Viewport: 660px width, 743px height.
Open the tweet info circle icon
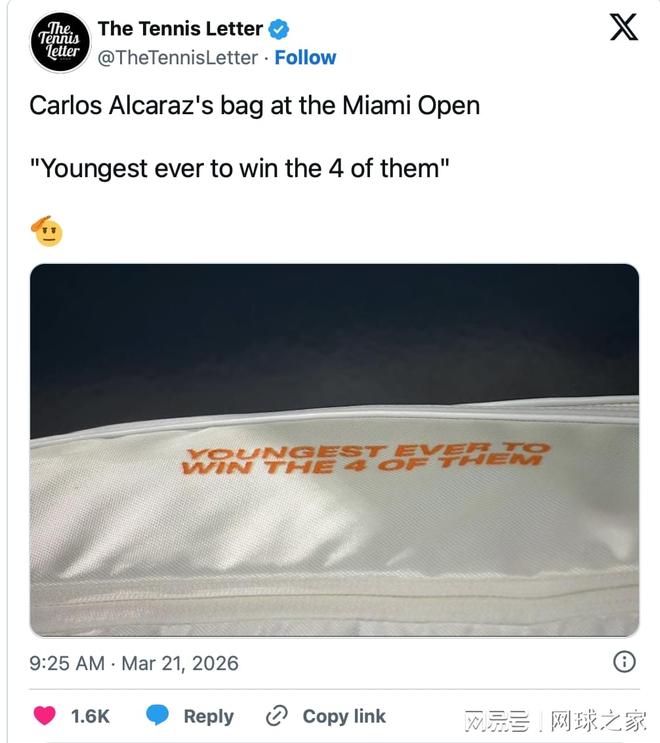[x=624, y=661]
